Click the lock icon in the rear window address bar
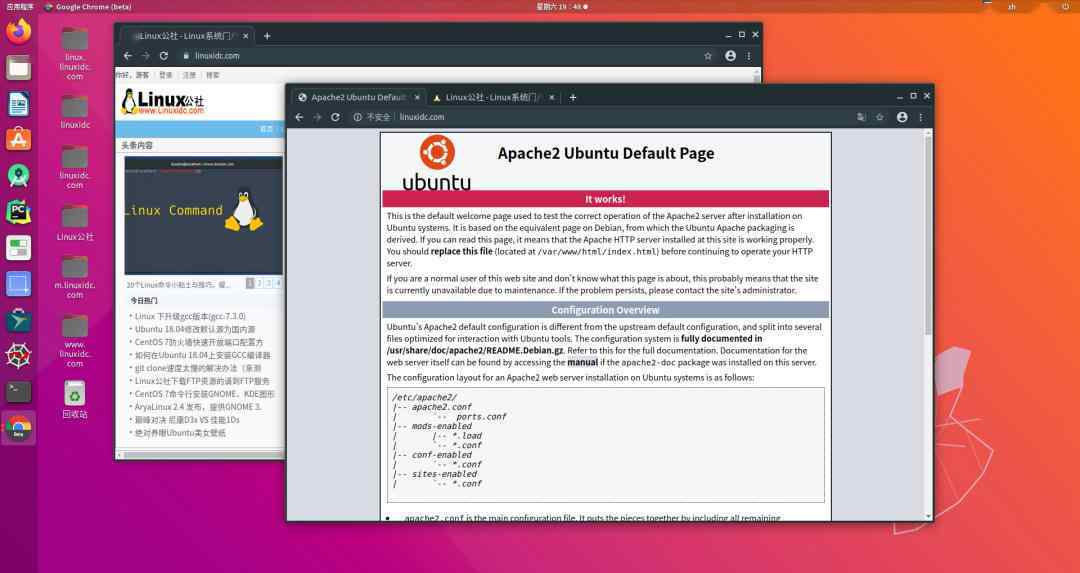Viewport: 1080px width, 573px height. 186,56
